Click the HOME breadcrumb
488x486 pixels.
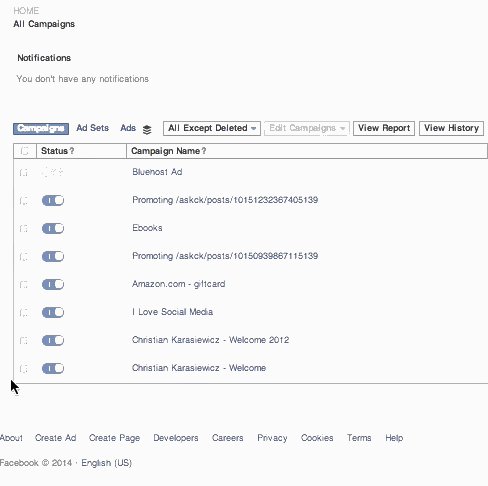click(26, 11)
